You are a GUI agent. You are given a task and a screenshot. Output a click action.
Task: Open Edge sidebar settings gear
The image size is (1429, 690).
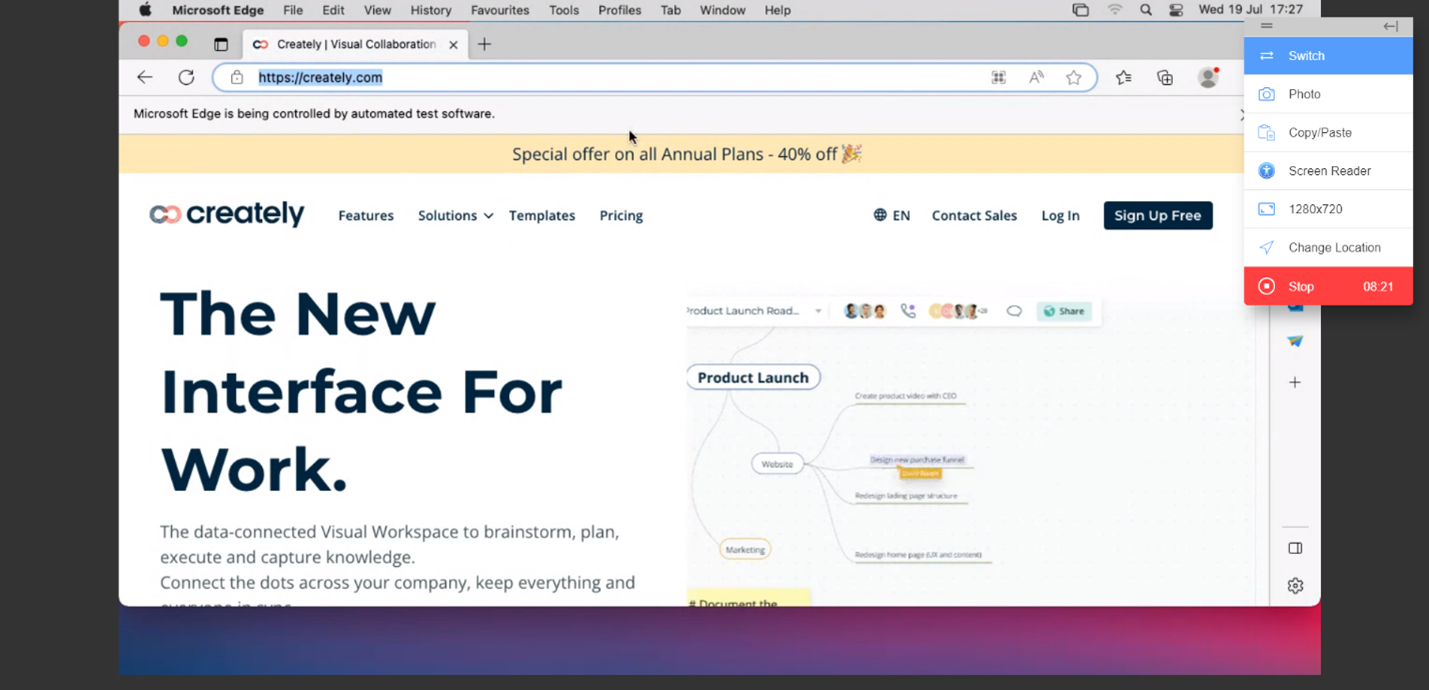point(1295,586)
